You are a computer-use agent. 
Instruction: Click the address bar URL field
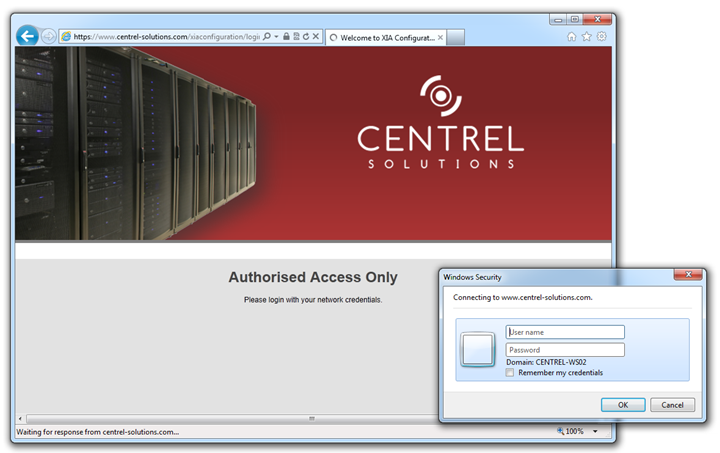(x=167, y=37)
